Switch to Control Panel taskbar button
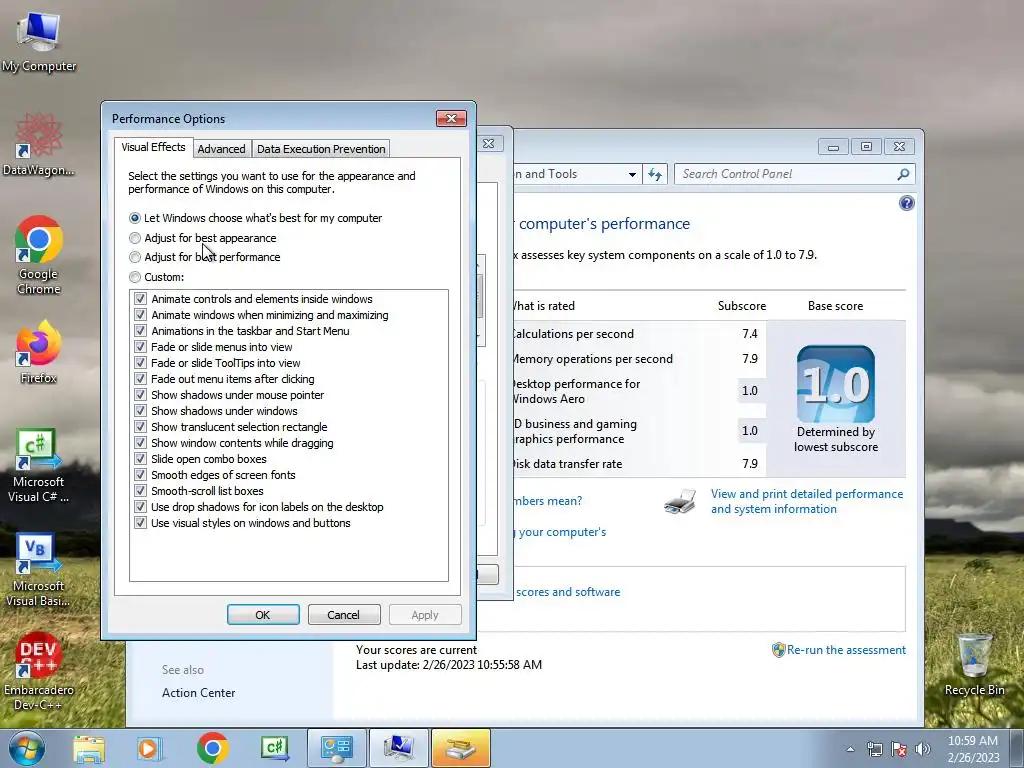Screen dimensions: 1024x768 pos(337,748)
